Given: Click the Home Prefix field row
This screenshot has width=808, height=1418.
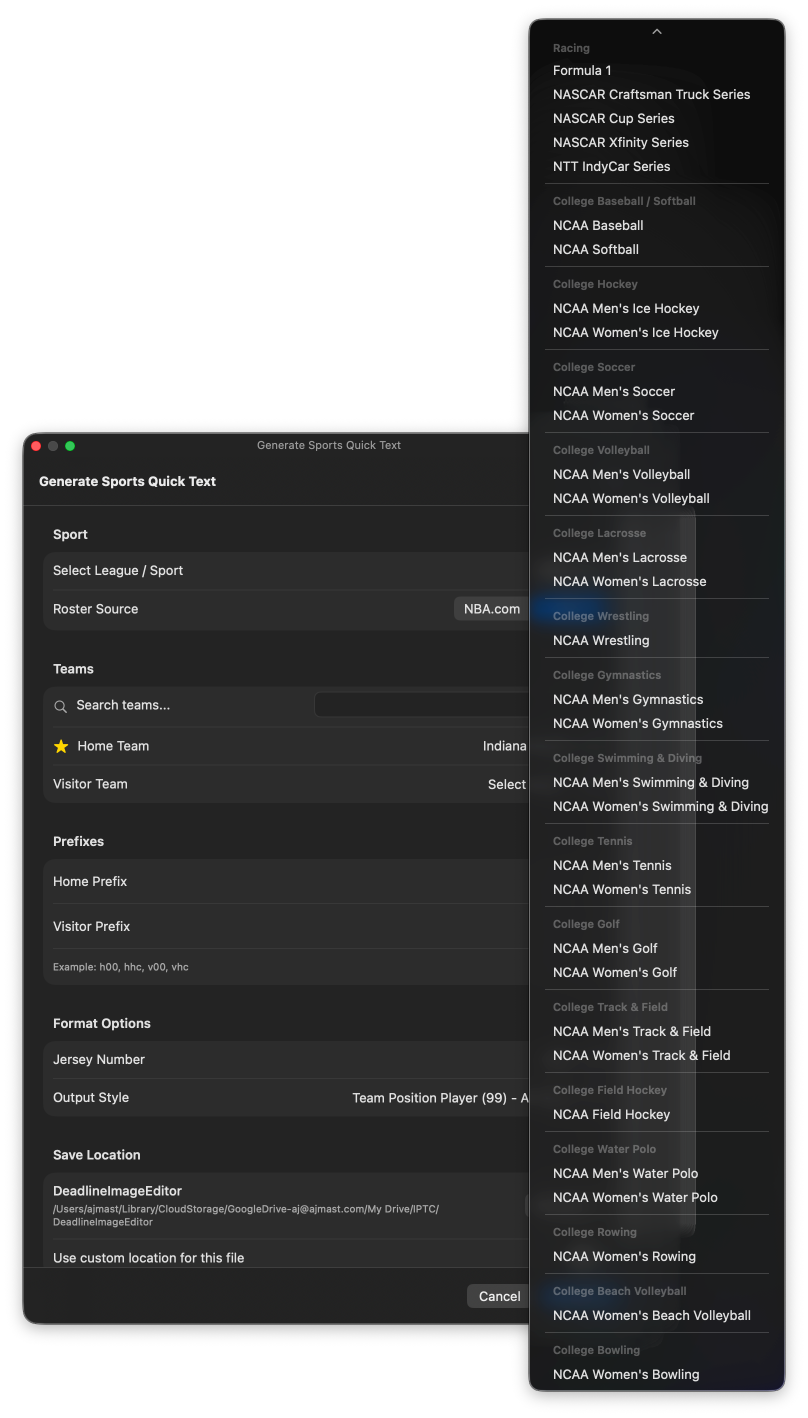Looking at the screenshot, I should 286,882.
